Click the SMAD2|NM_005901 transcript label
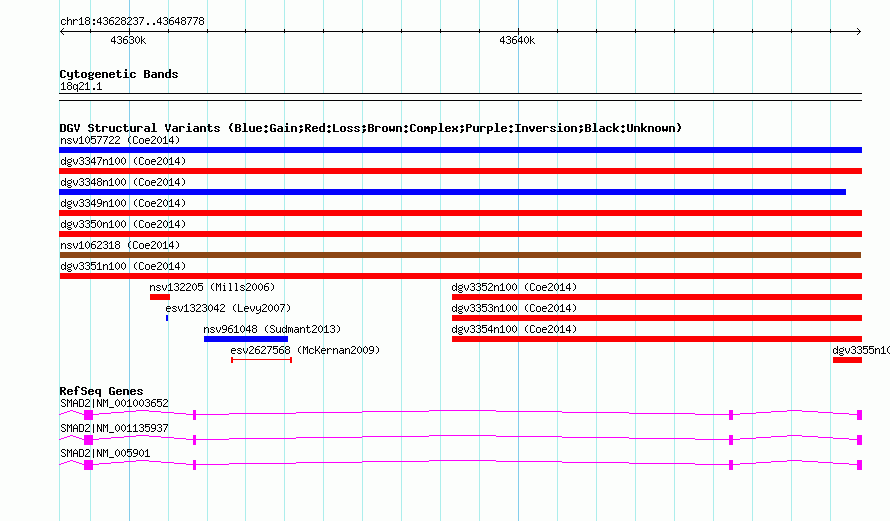 click(x=105, y=453)
